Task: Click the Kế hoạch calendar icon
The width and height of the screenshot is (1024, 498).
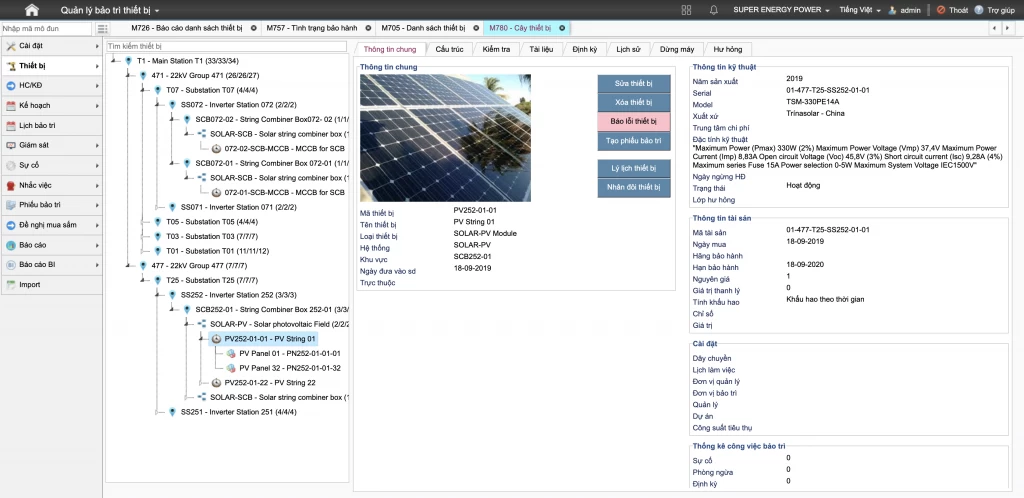Action: pos(11,106)
